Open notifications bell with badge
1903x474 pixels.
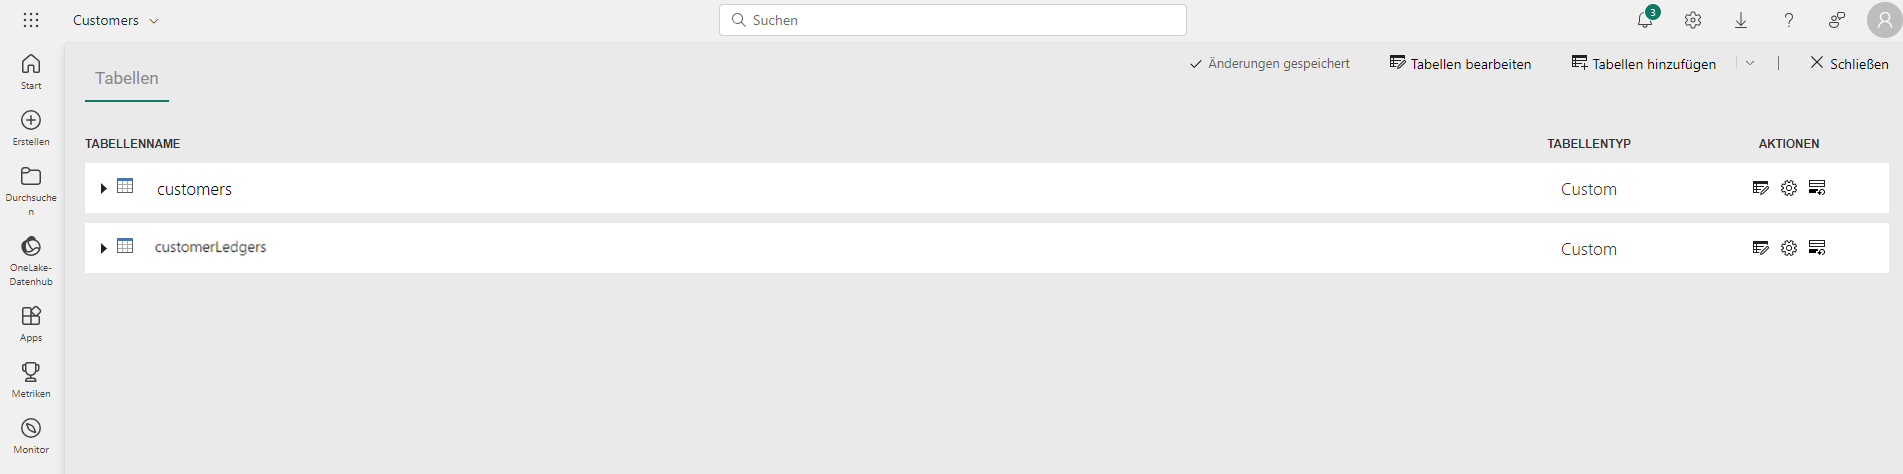pos(1645,20)
